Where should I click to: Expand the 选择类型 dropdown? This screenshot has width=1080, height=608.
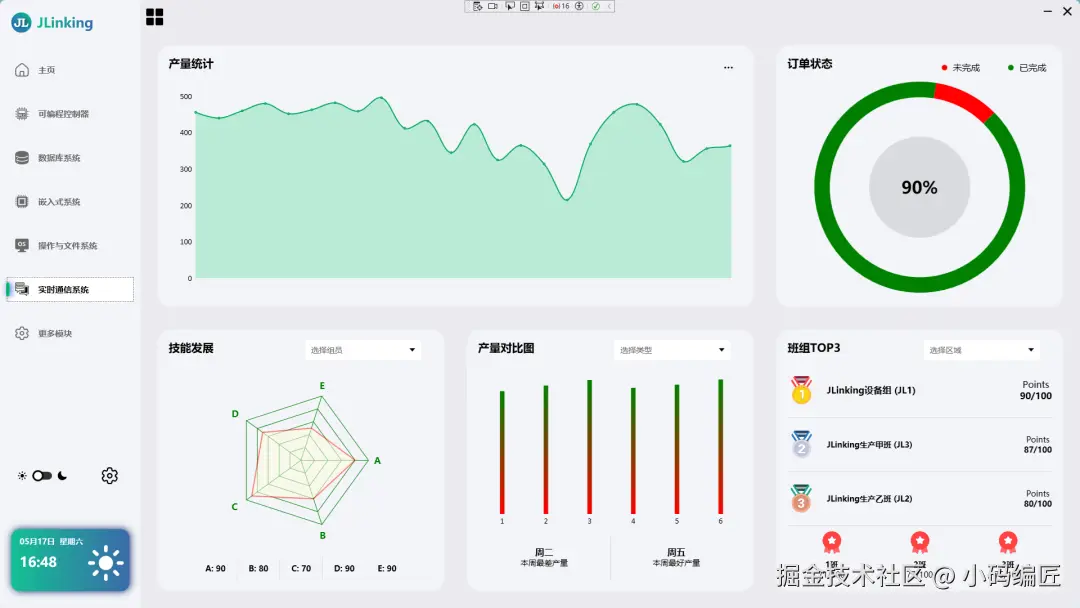point(672,350)
